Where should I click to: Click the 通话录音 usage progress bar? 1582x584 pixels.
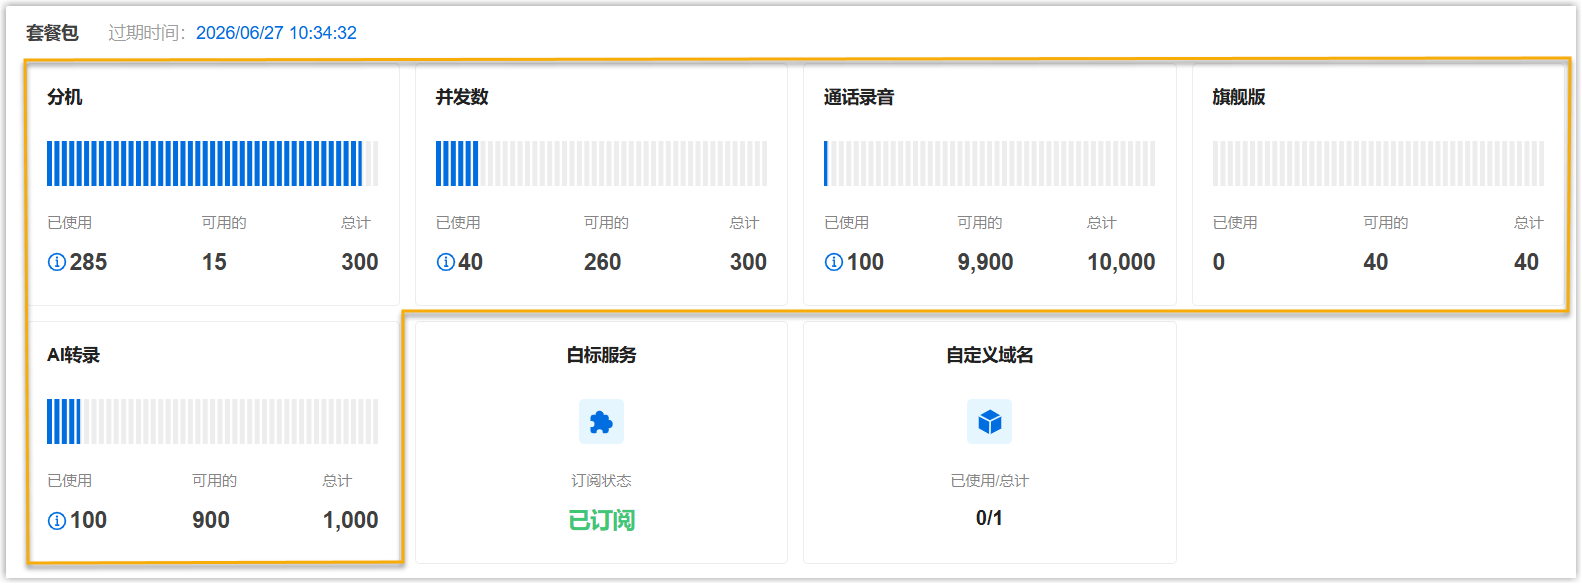click(989, 164)
